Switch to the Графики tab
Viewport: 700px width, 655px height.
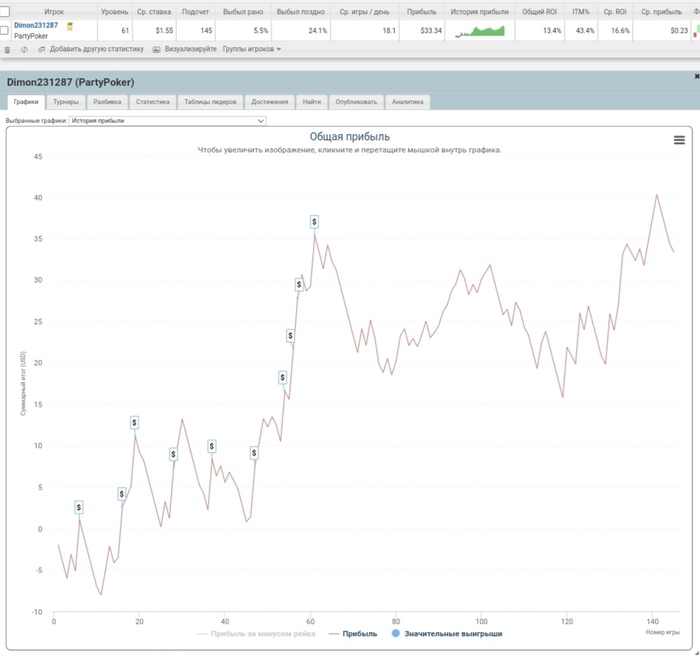coord(26,102)
